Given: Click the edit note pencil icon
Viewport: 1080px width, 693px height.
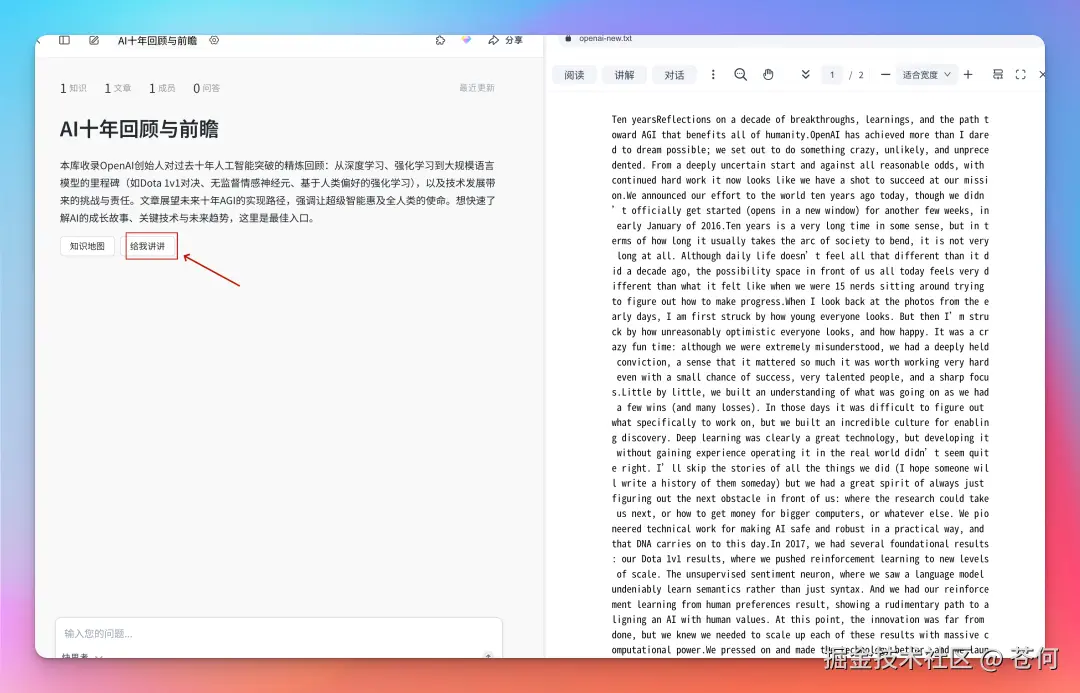Looking at the screenshot, I should click(94, 41).
